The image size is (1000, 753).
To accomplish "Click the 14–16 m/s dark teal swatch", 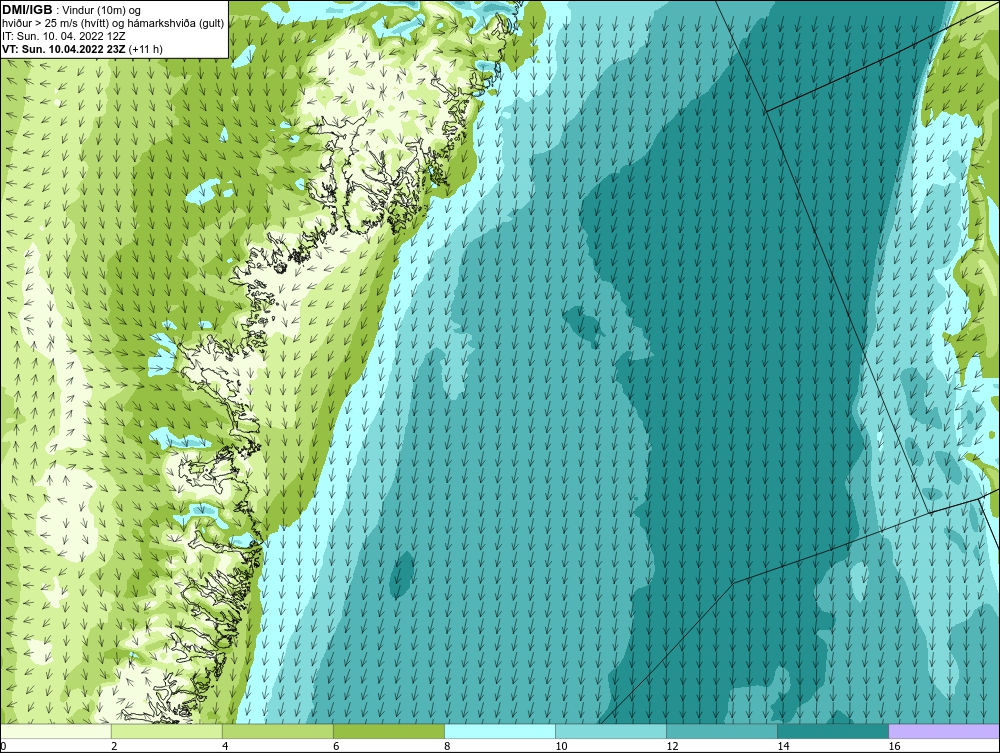I will pyautogui.click(x=833, y=731).
